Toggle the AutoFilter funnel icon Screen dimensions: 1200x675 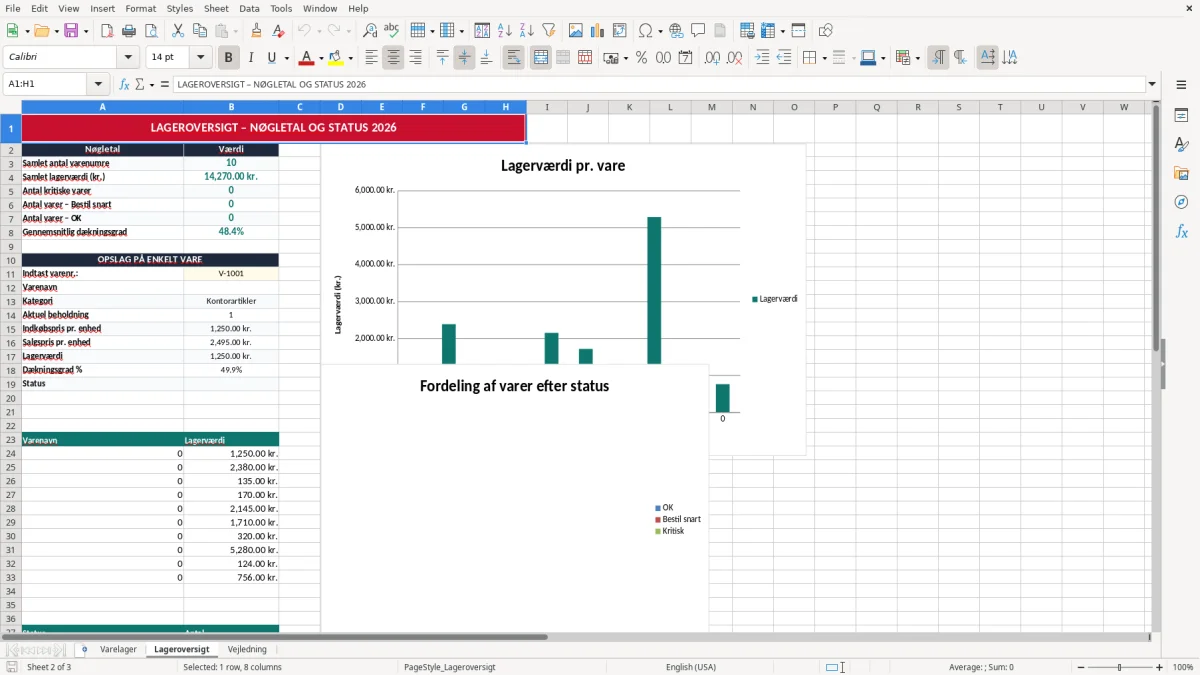point(548,31)
